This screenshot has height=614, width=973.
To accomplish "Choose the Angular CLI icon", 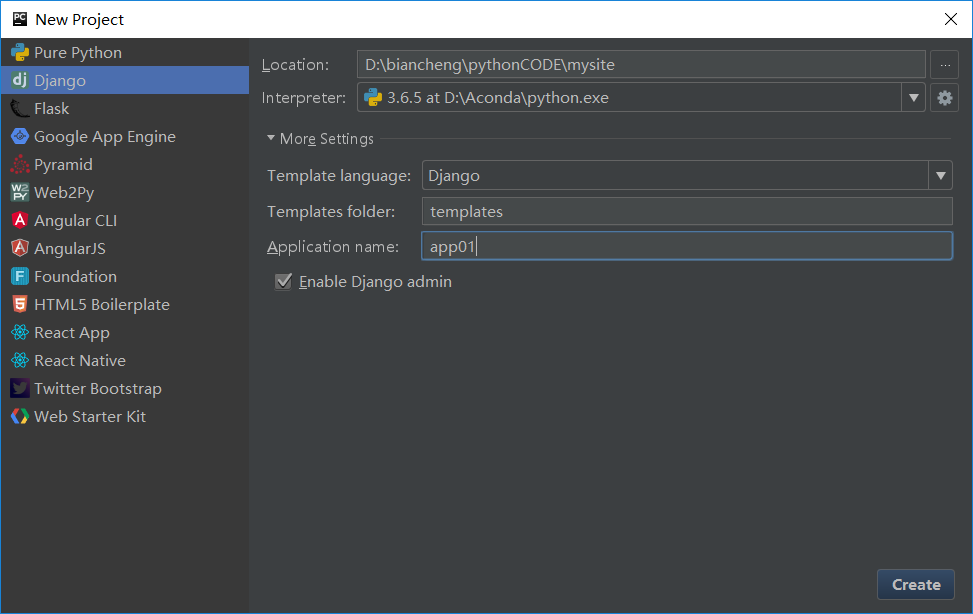I will pyautogui.click(x=20, y=220).
